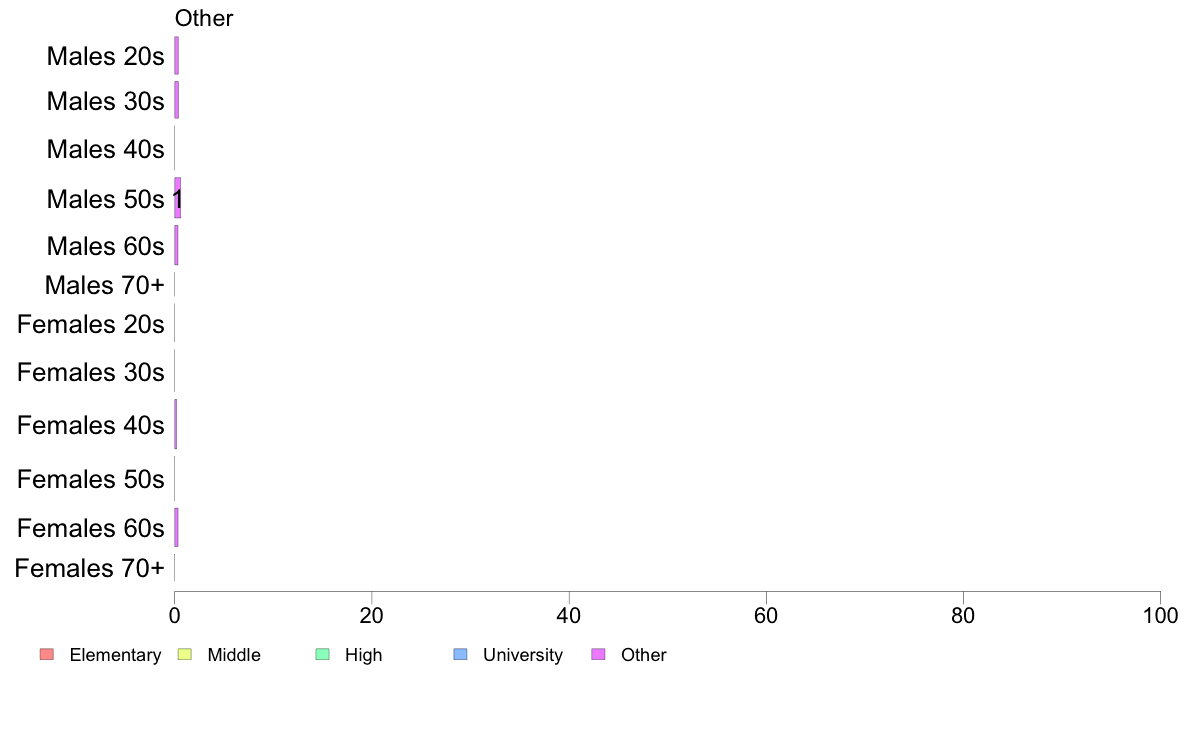The height and width of the screenshot is (736, 1188).
Task: Click the Females 40s thin bar
Action: pos(175,424)
